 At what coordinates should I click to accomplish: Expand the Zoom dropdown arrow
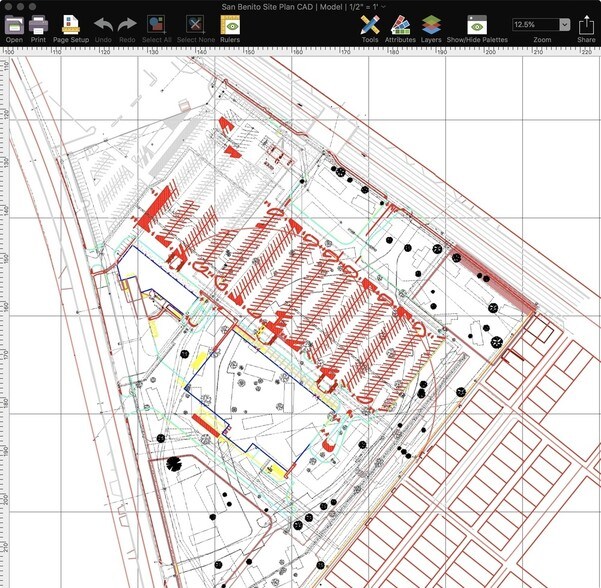pos(565,25)
